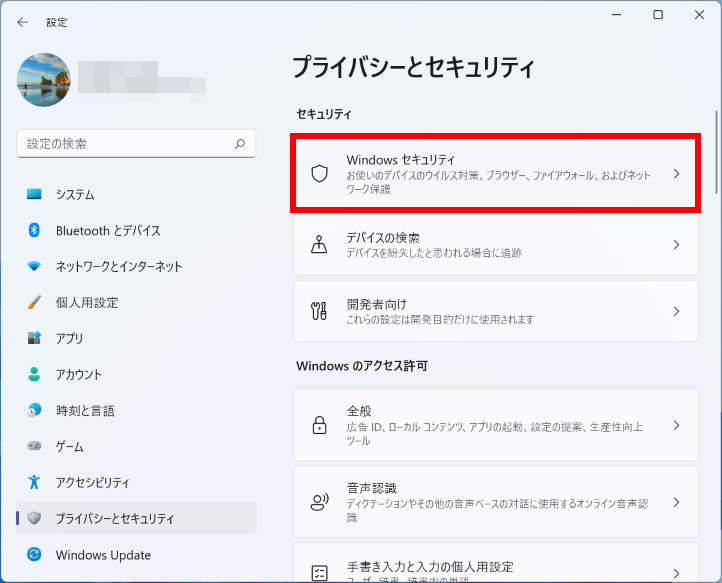
Task: Click the Windows Update sync icon
Action: click(34, 554)
